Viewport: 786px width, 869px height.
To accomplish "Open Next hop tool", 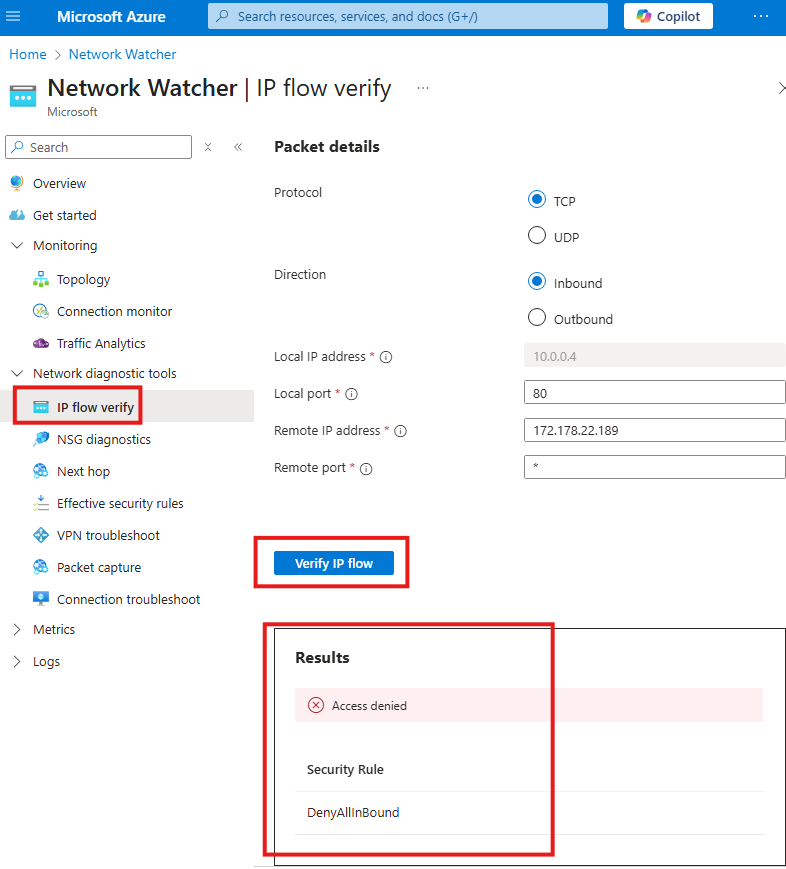I will (x=83, y=472).
